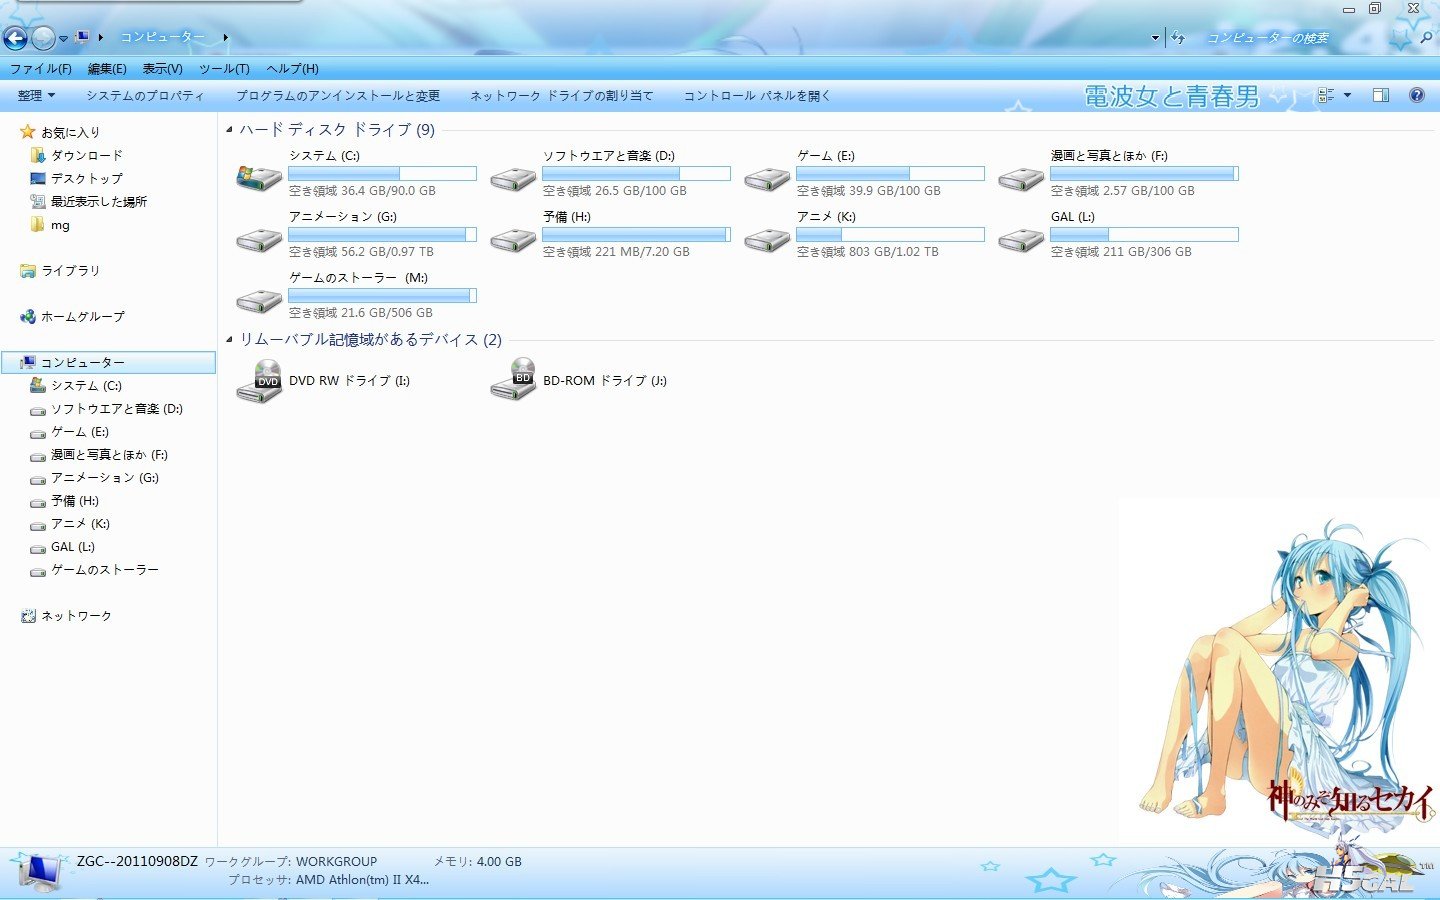Open the 整理 dropdown menu
This screenshot has height=900, width=1440.
pyautogui.click(x=36, y=96)
